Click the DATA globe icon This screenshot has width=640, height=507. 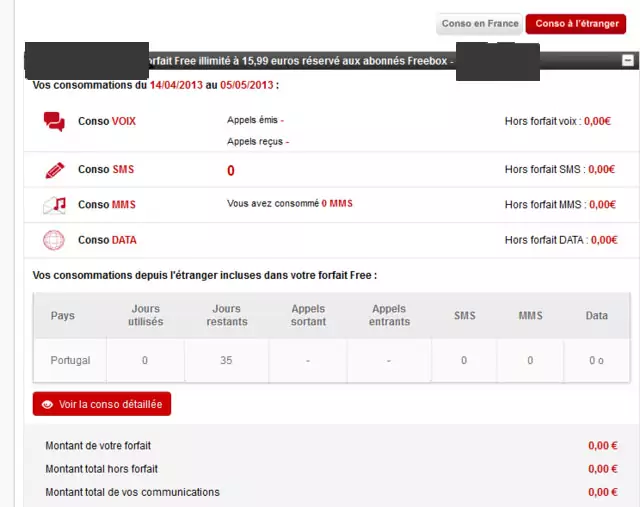(54, 240)
